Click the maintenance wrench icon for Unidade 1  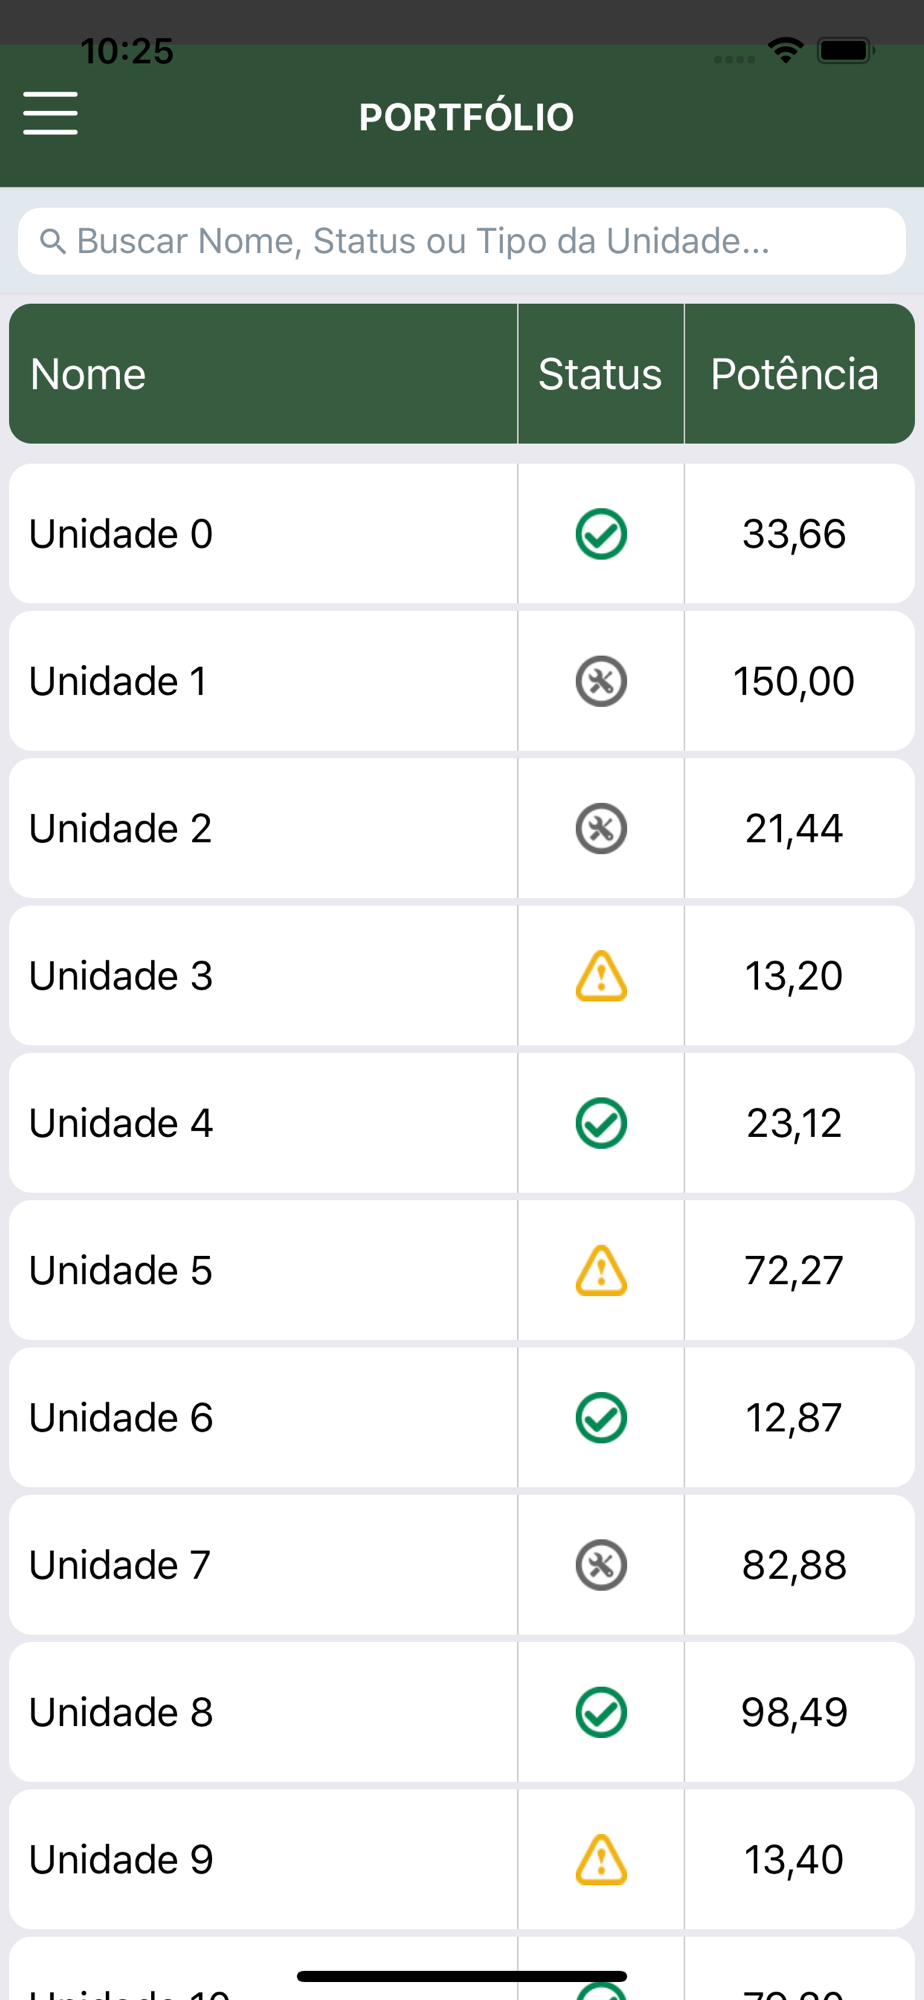[601, 681]
